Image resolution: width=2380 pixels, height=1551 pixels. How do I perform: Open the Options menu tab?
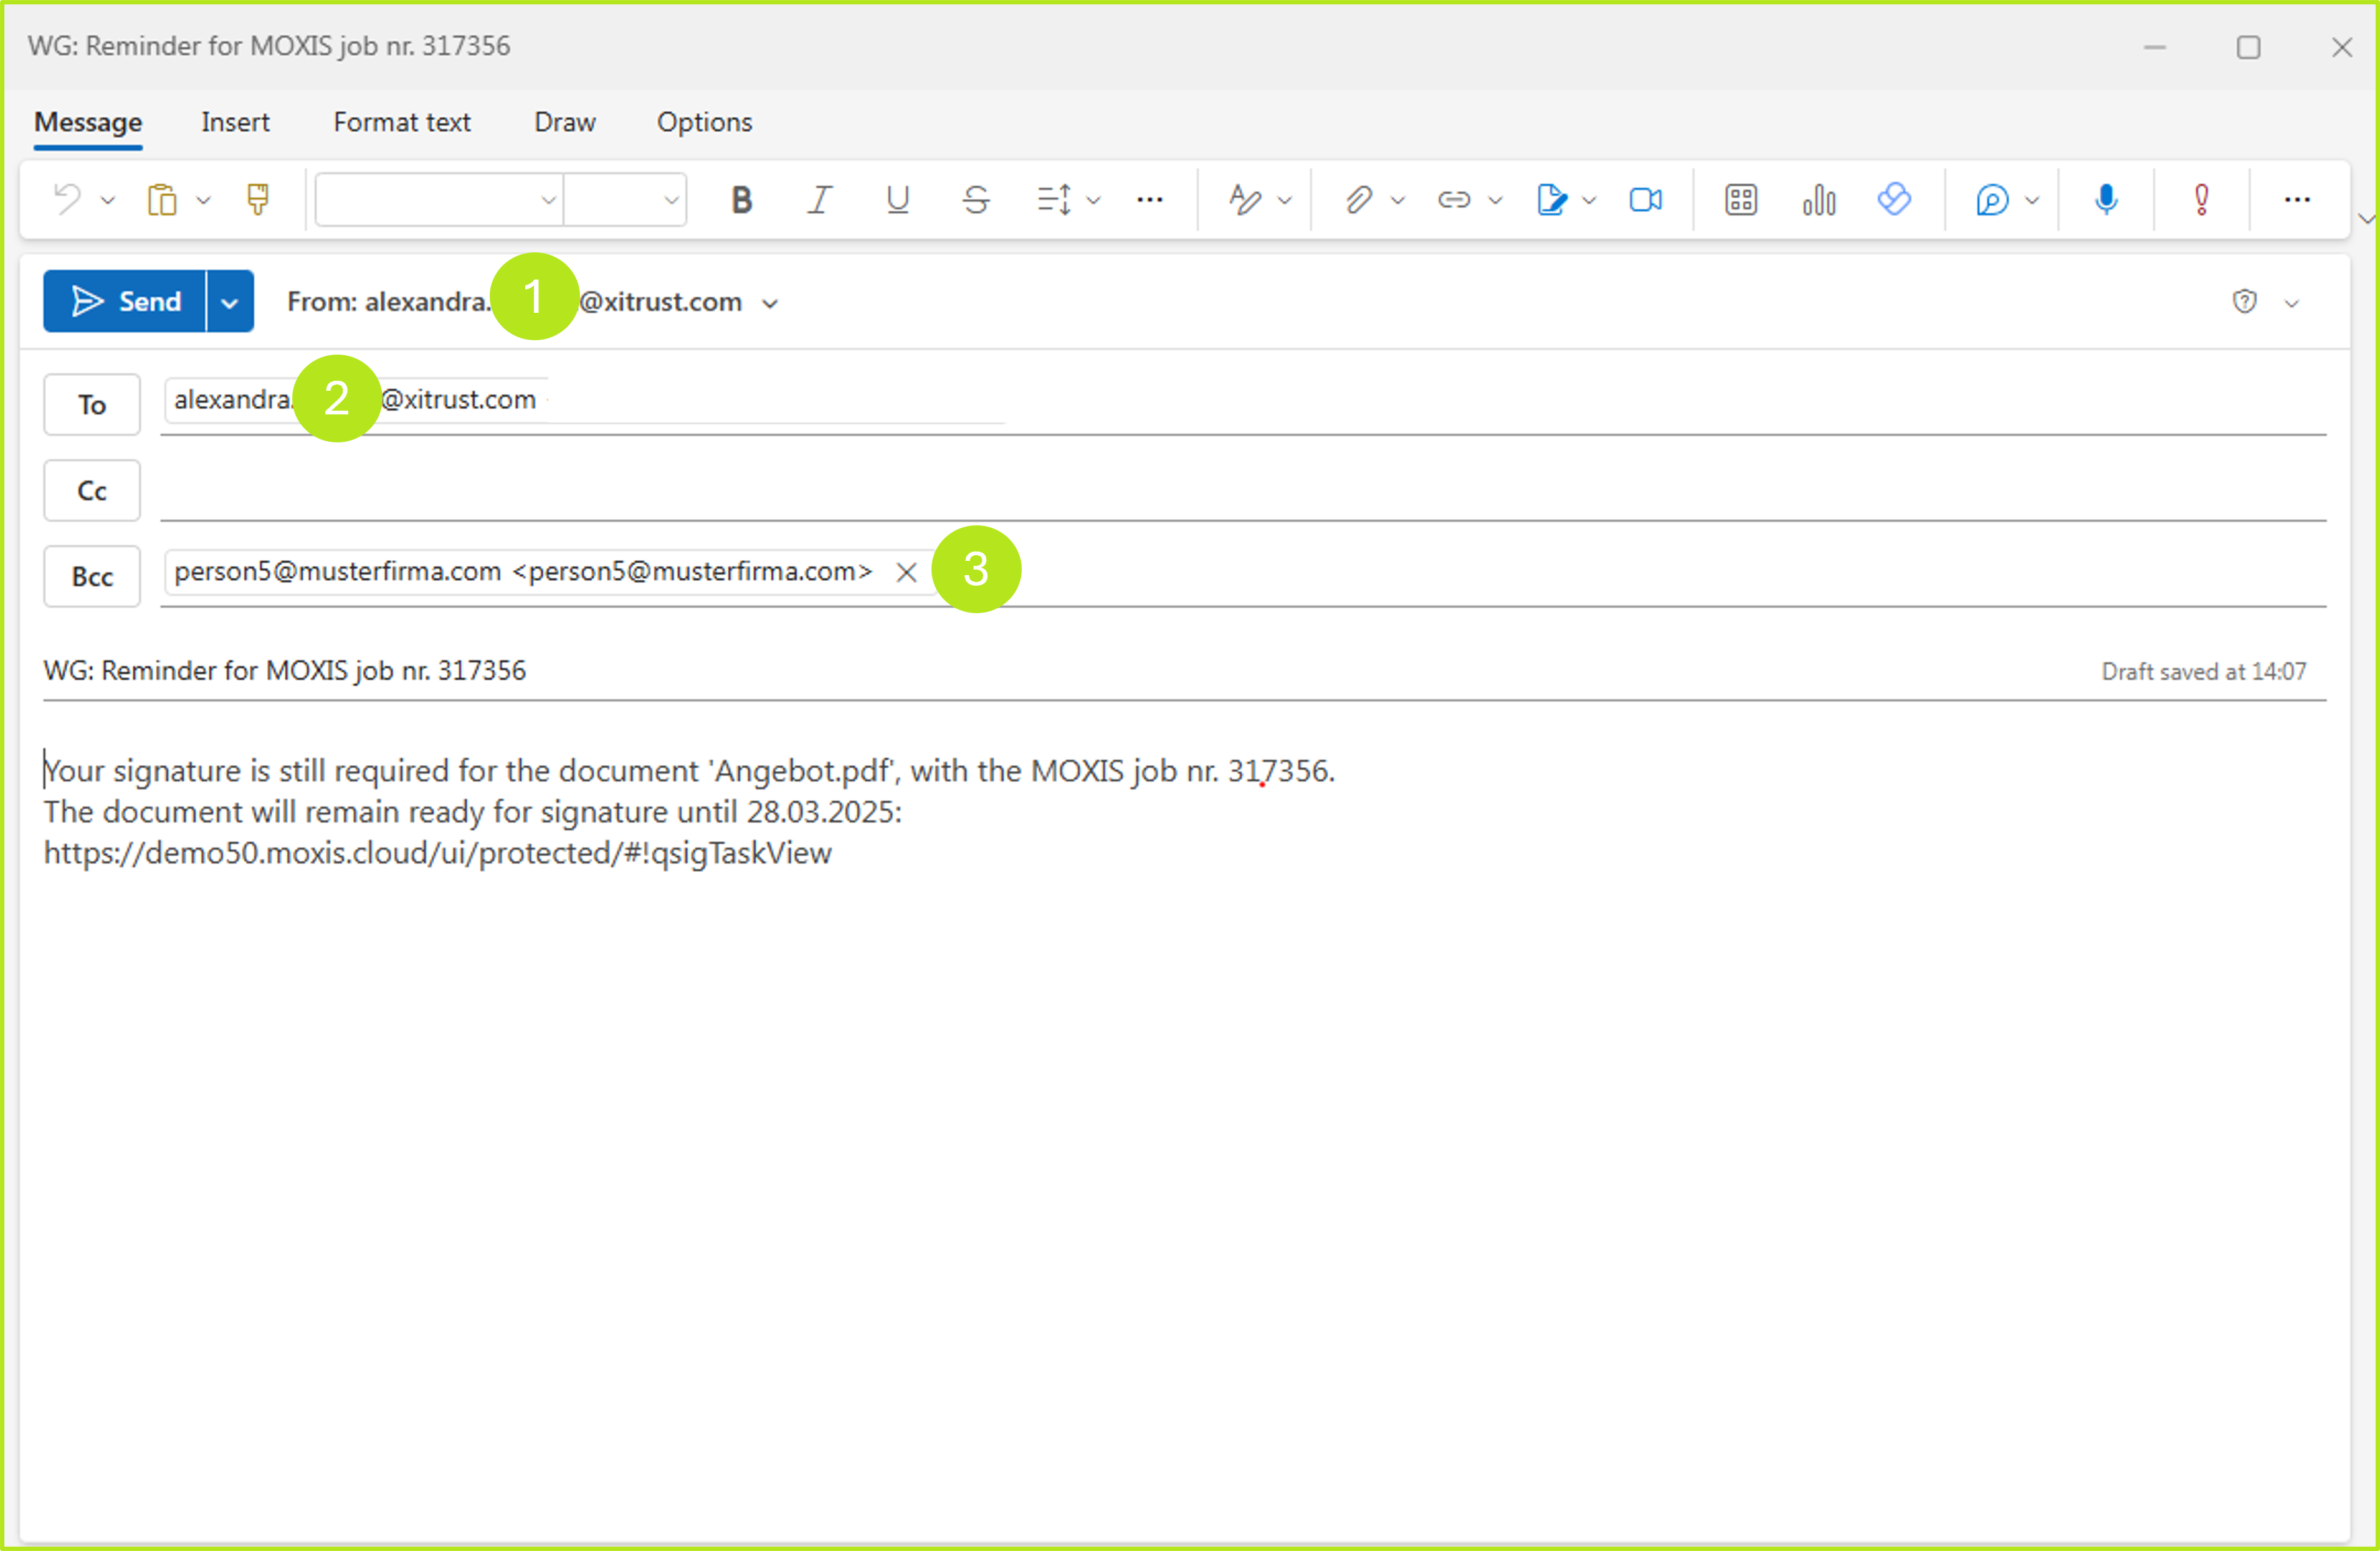click(x=704, y=122)
